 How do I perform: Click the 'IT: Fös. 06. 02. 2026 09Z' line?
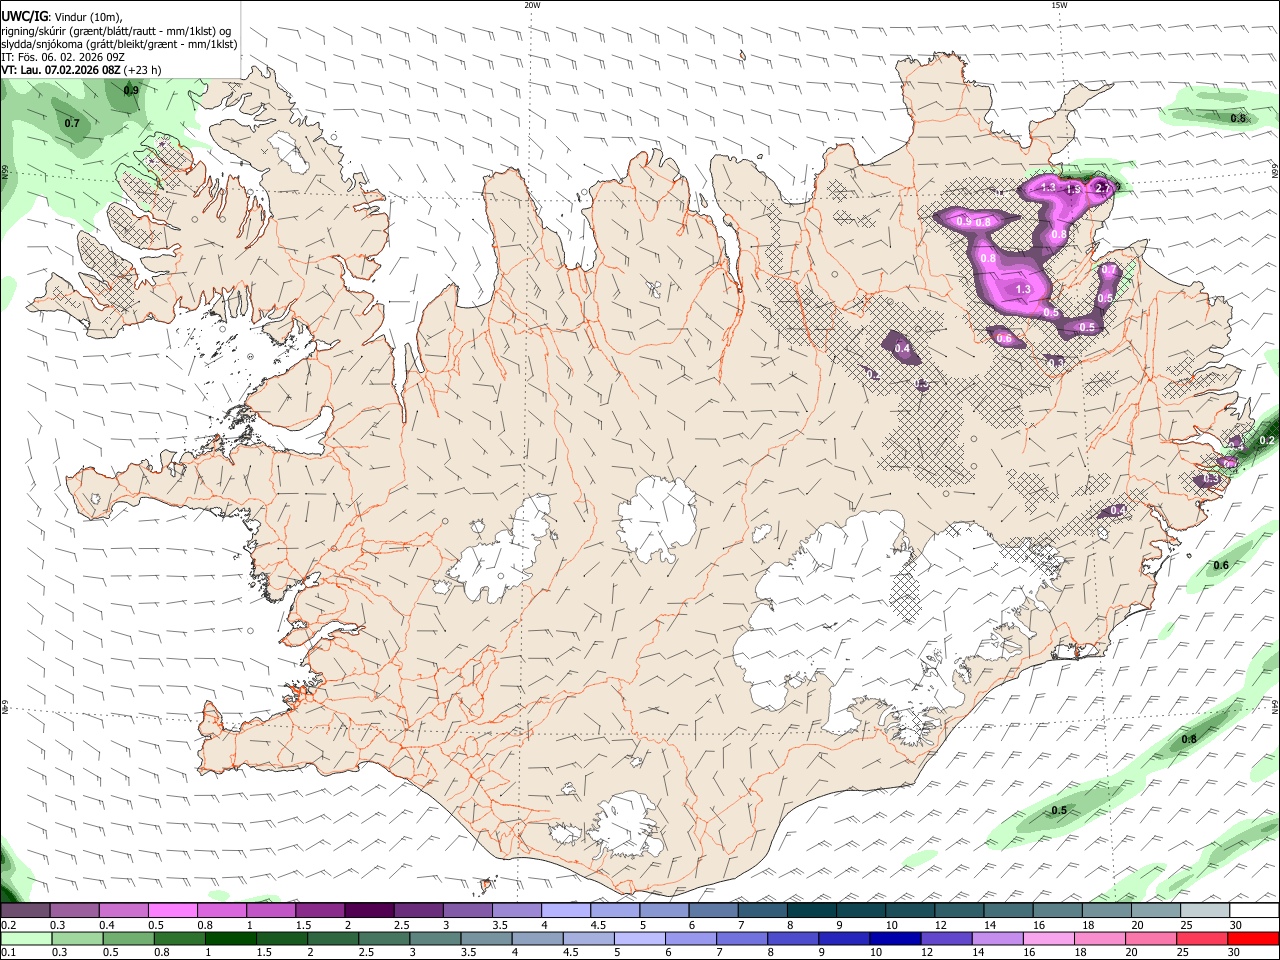point(63,57)
